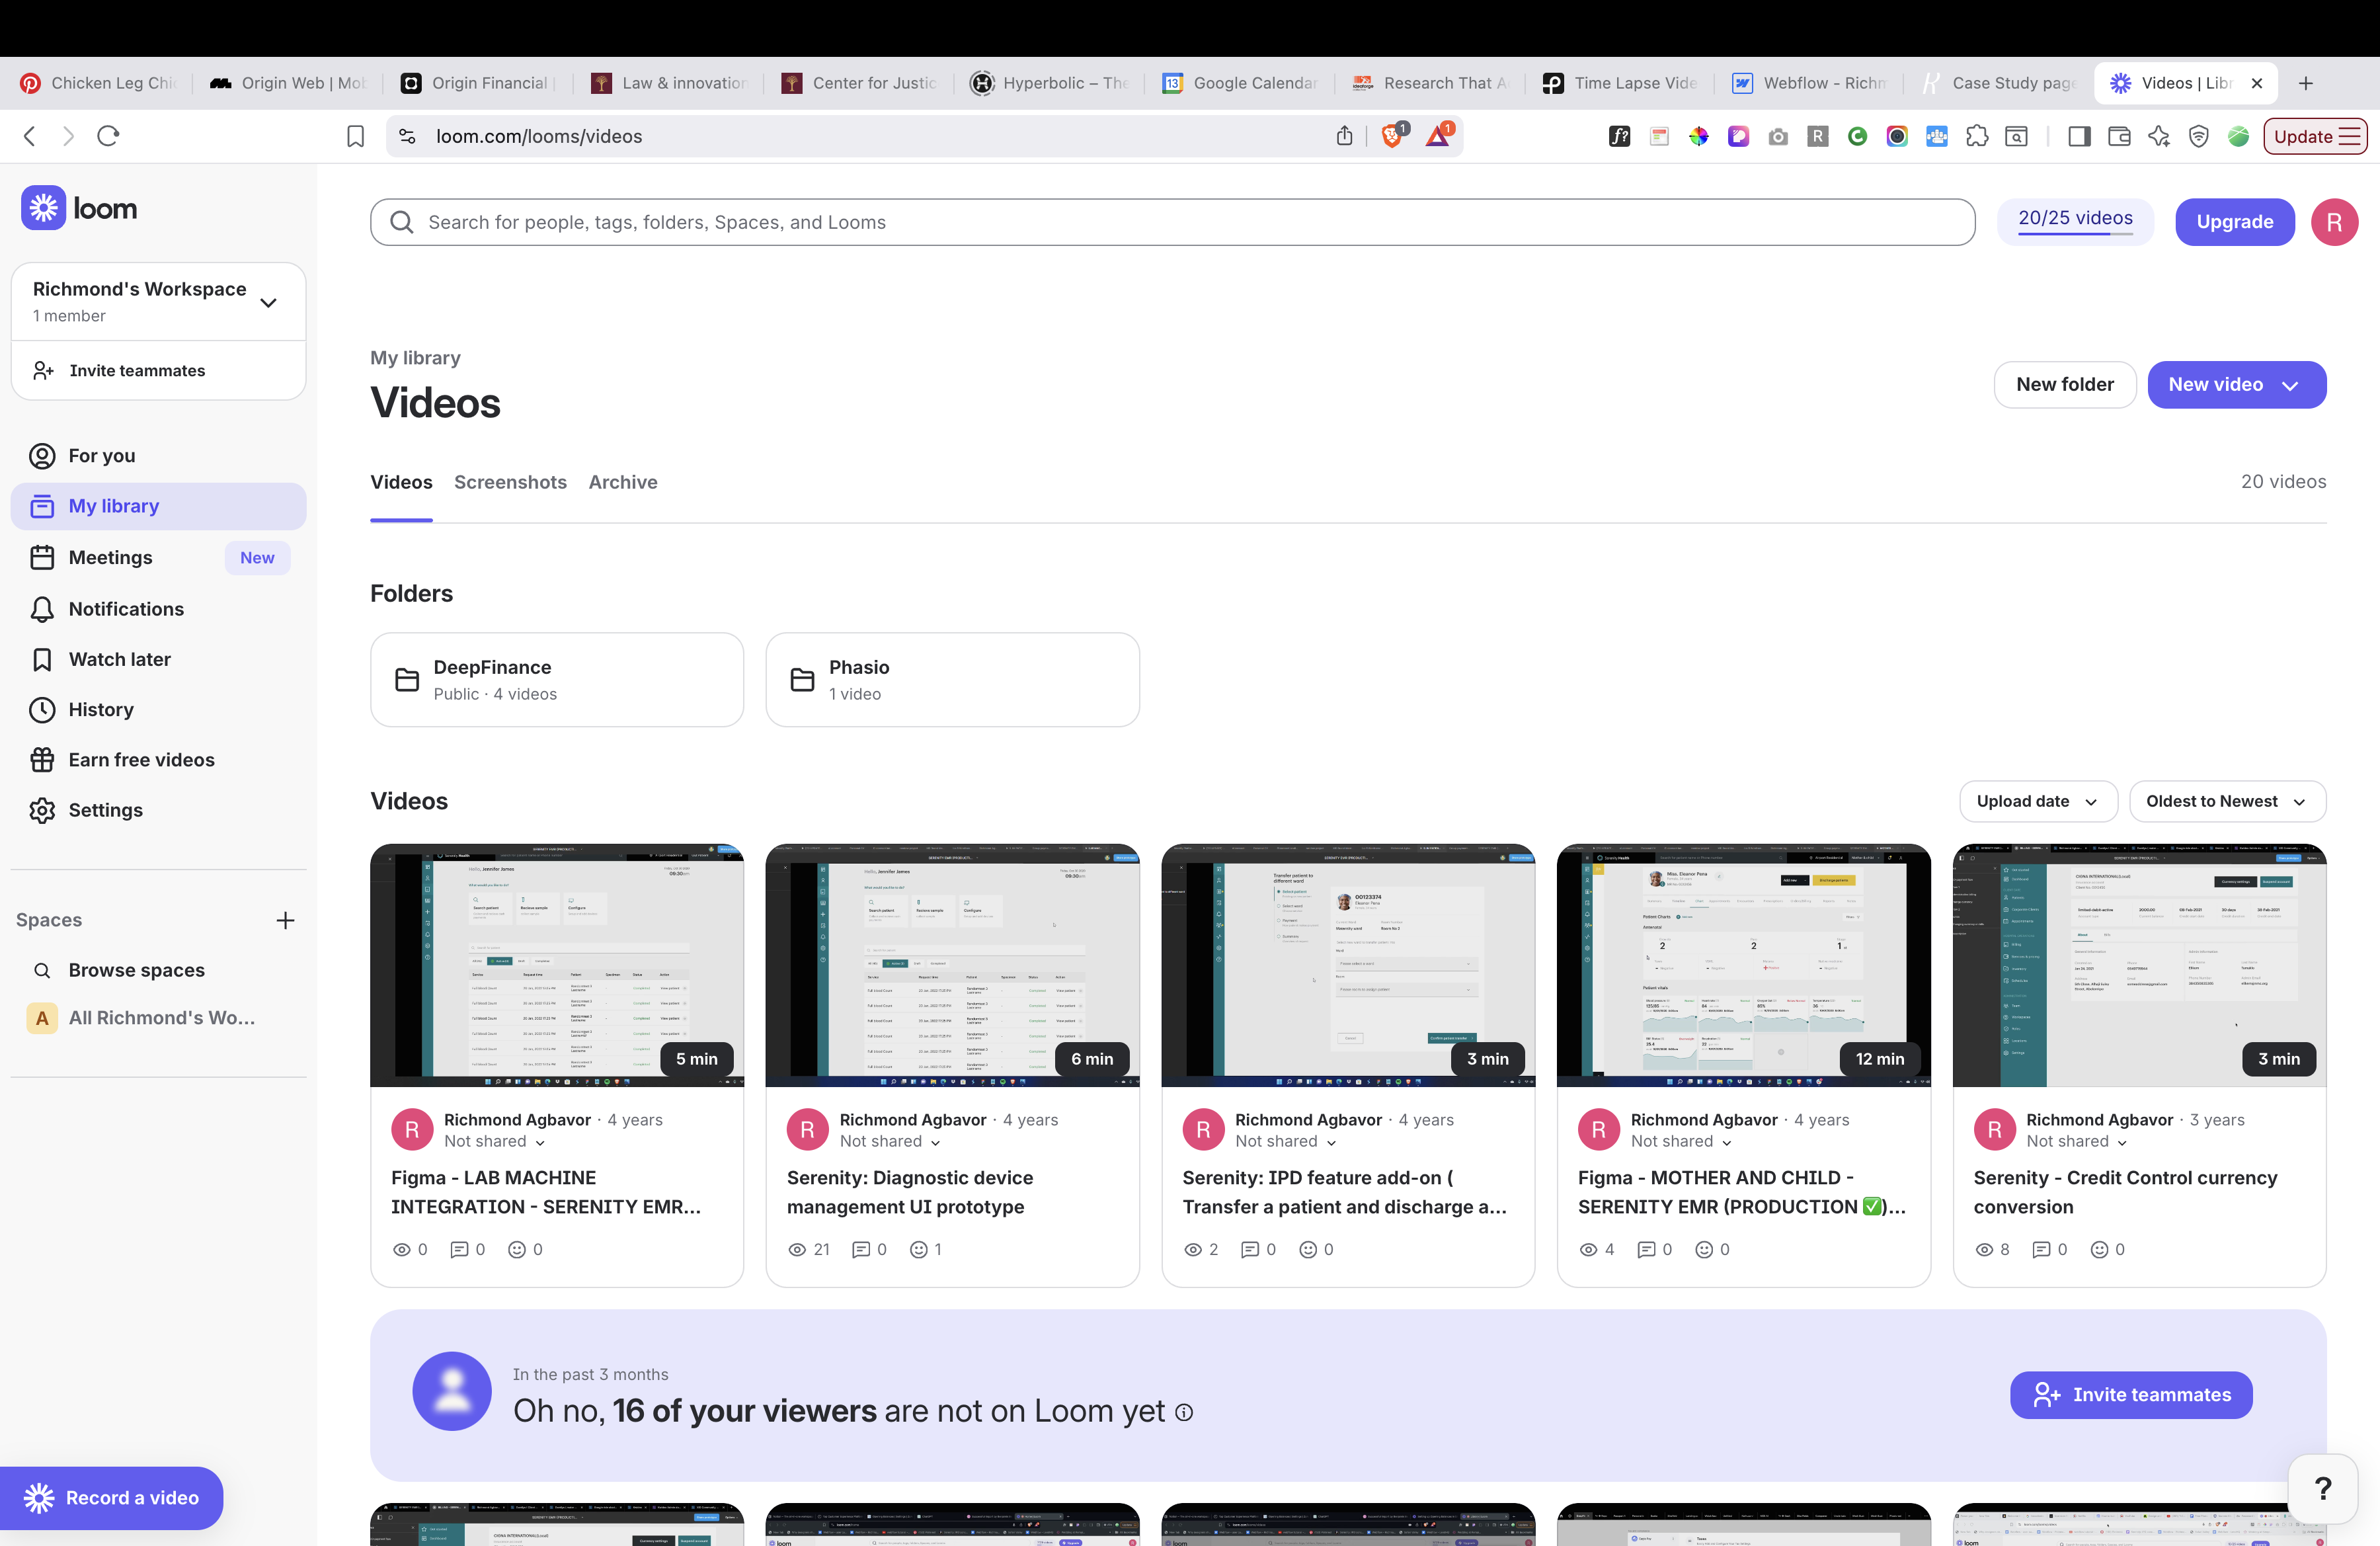Open Watch later bookmark item

coord(42,659)
